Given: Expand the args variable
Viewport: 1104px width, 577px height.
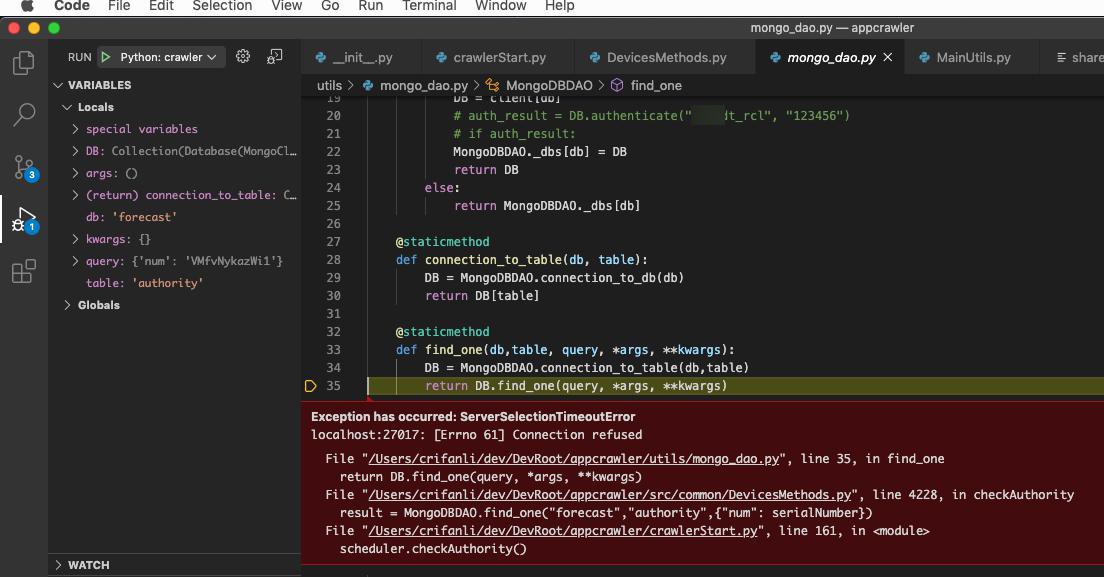Looking at the screenshot, I should (x=75, y=173).
